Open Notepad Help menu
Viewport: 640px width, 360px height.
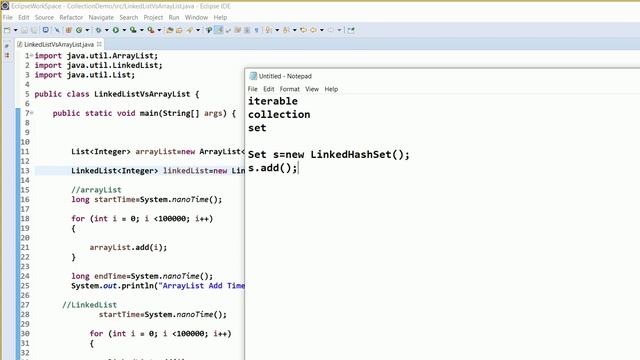pos(331,89)
